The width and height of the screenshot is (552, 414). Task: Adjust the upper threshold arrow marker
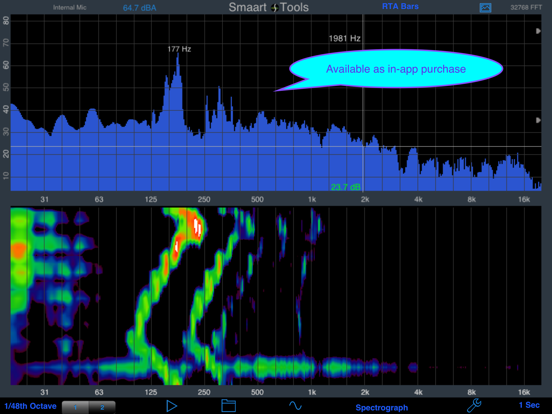click(x=538, y=31)
